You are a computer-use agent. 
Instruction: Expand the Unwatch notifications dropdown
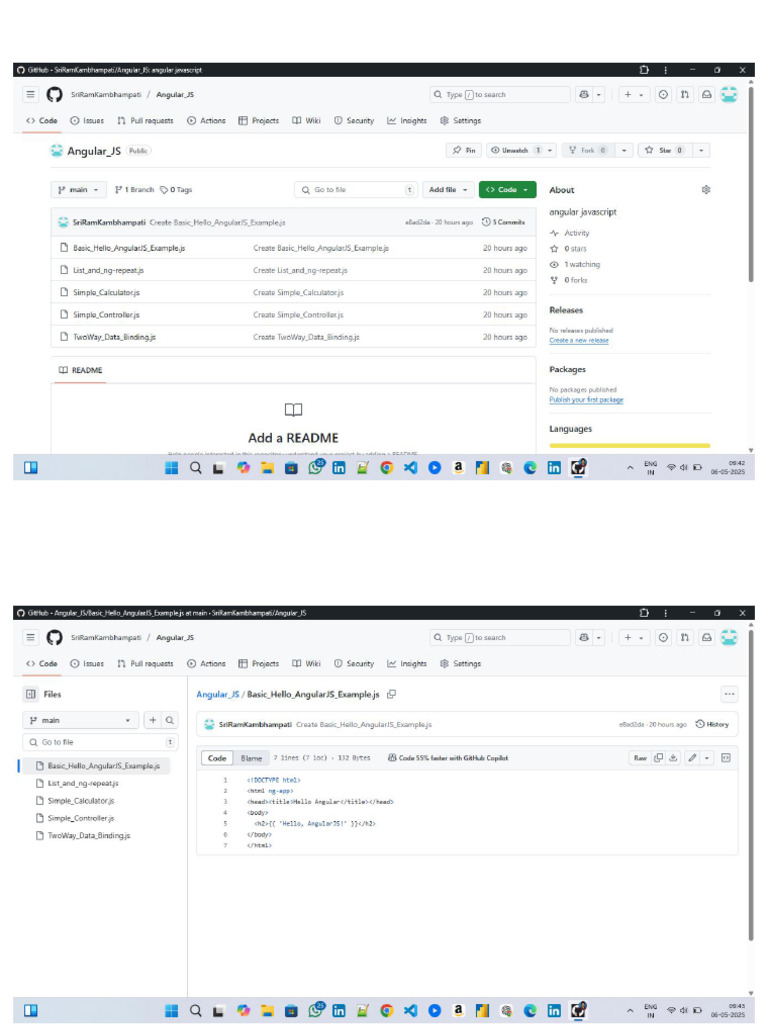pyautogui.click(x=550, y=150)
